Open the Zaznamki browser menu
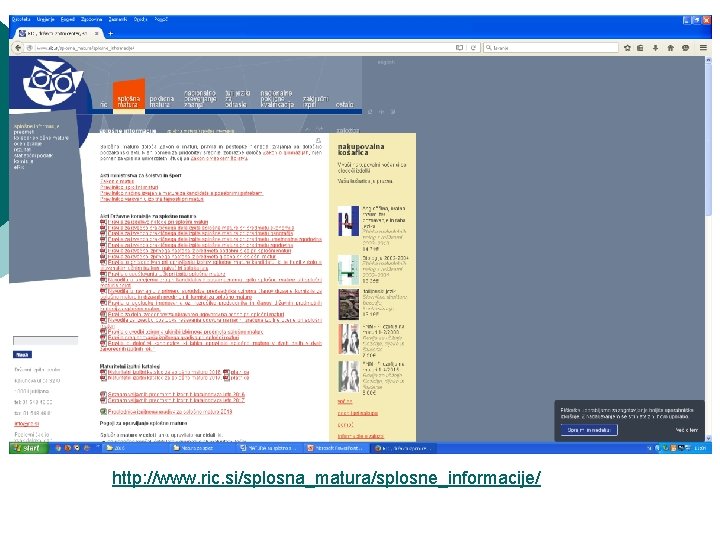The width and height of the screenshot is (720, 540). pyautogui.click(x=118, y=19)
